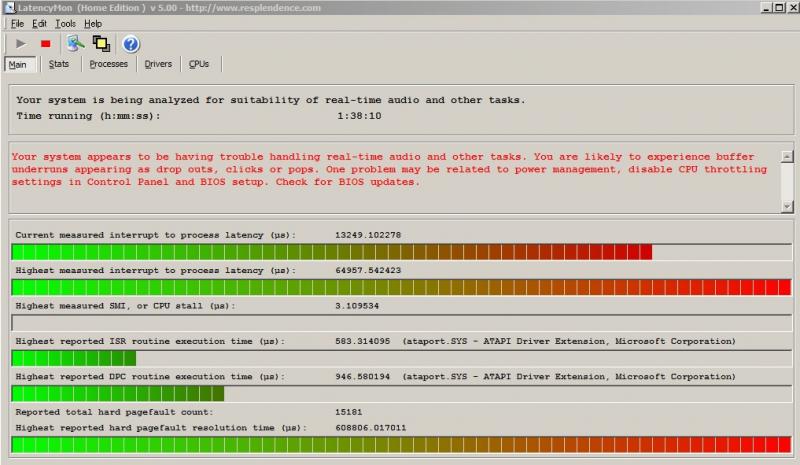Open help with the blue question mark icon
Image resolution: width=800 pixels, height=465 pixels.
(131, 44)
